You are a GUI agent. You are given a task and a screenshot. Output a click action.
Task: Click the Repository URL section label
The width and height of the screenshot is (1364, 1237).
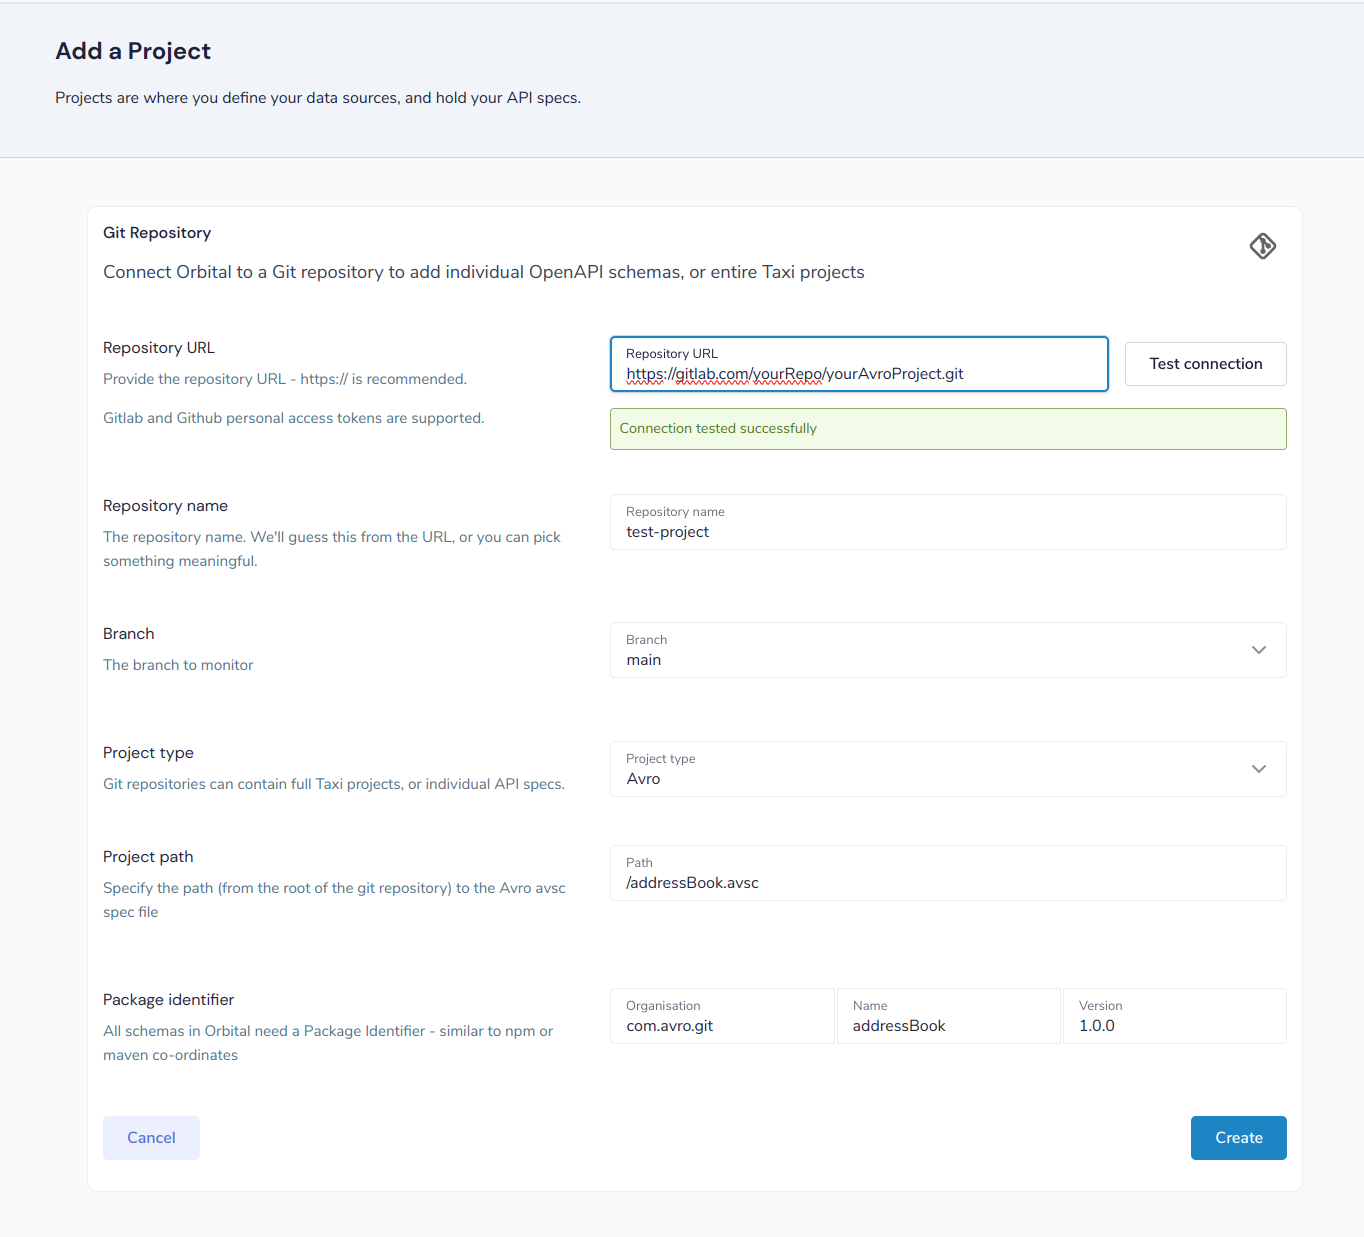(x=159, y=348)
